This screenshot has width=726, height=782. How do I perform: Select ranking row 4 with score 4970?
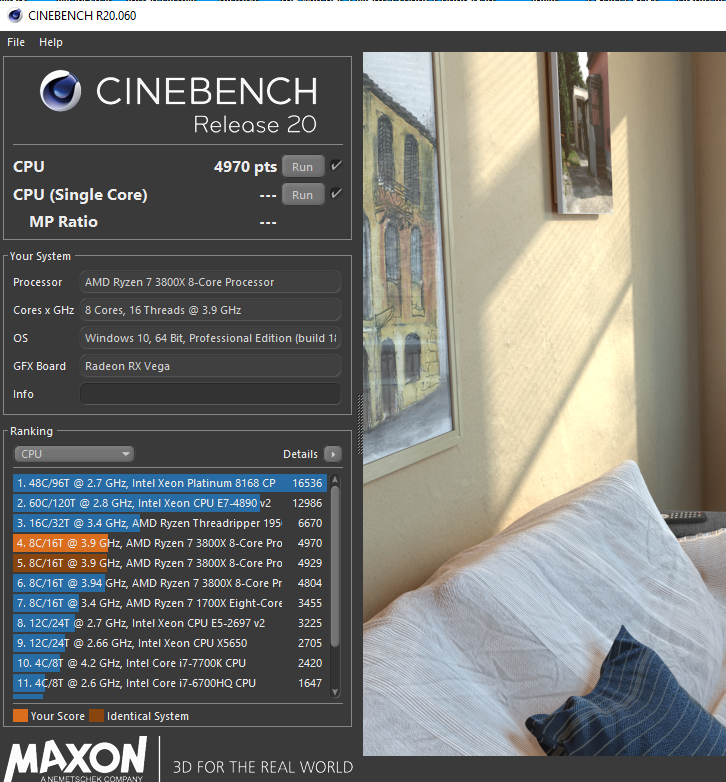pos(170,543)
